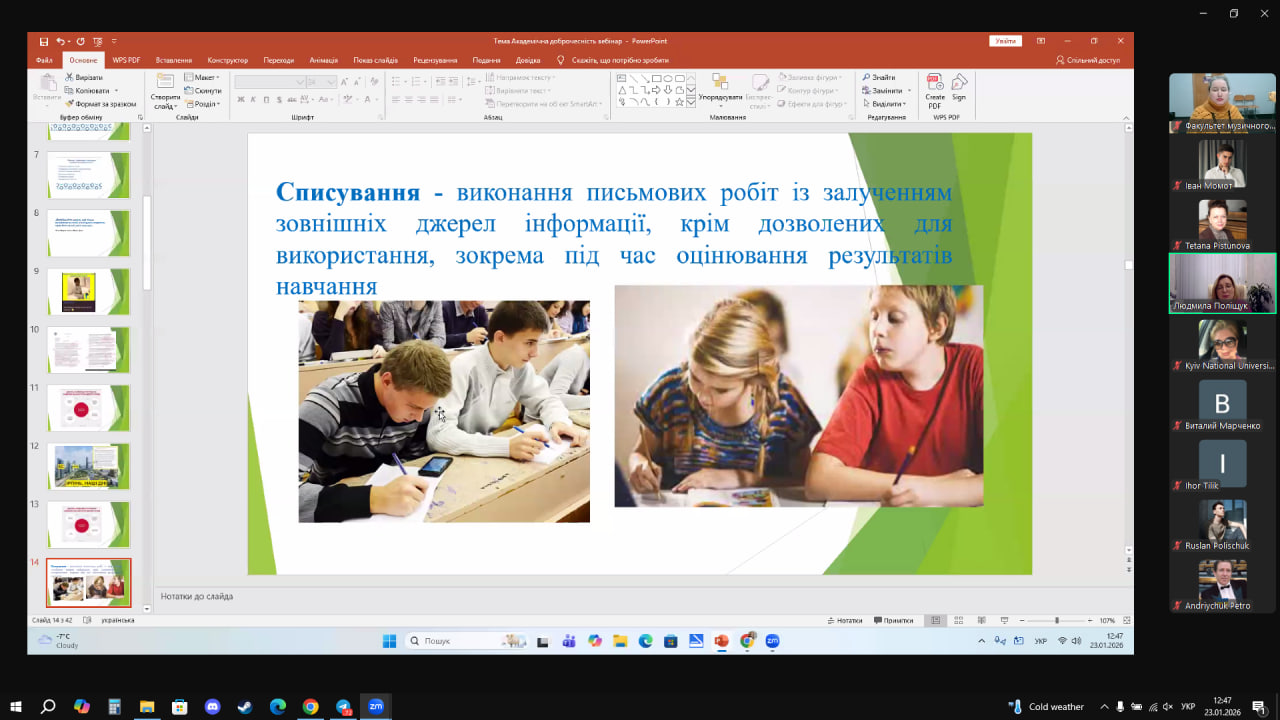This screenshot has width=1280, height=720.
Task: Open the Конструктор ribbon tab
Action: point(227,60)
